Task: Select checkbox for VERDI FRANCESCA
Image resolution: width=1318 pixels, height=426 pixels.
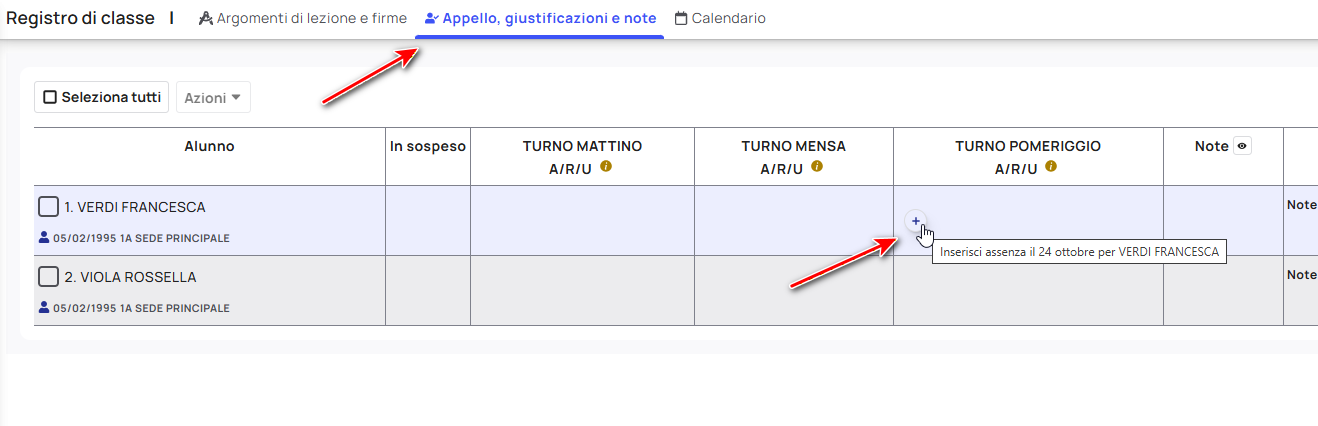Action: click(x=48, y=207)
